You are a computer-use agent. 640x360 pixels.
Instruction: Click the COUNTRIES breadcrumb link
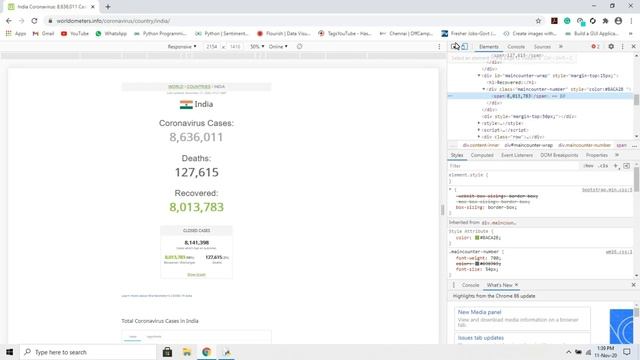tap(198, 87)
